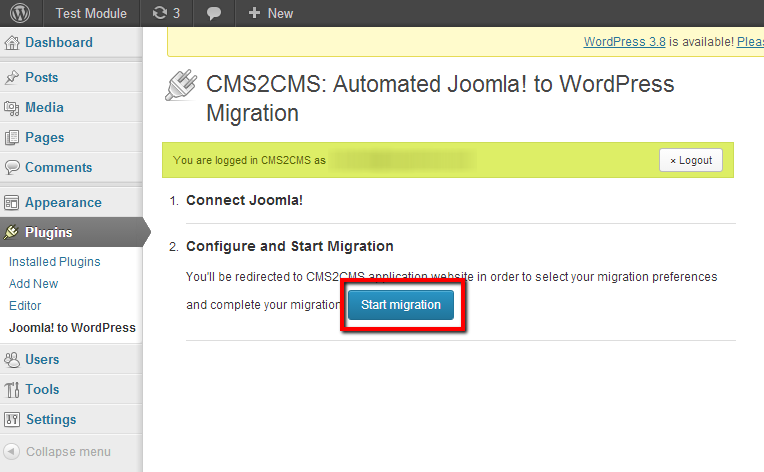Open Test Module site name
This screenshot has height=472, width=764.
(91, 13)
